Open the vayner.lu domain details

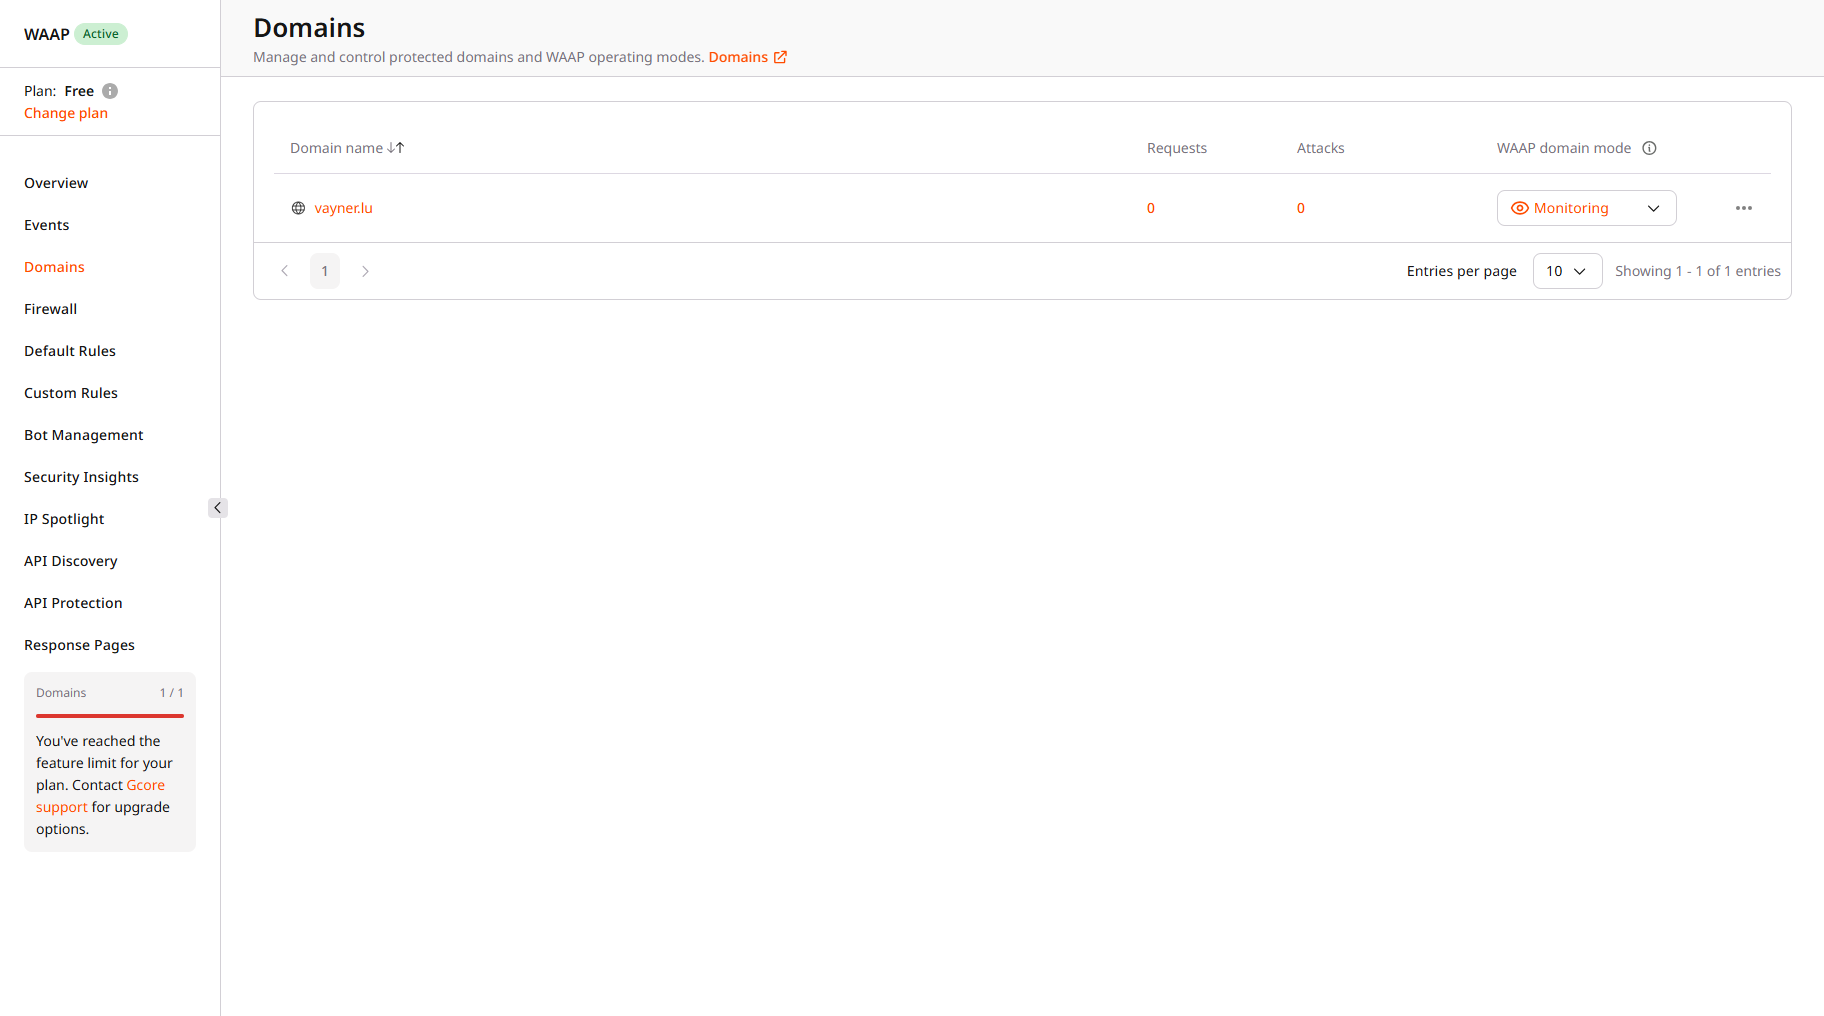pos(343,208)
